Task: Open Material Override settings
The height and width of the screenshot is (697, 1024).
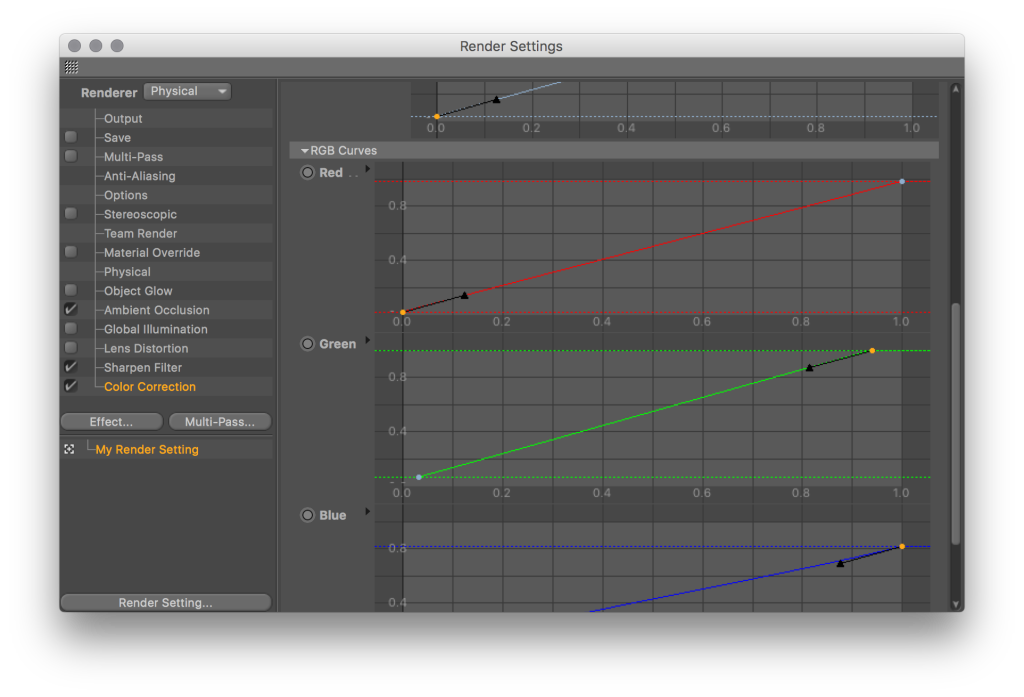Action: [x=152, y=253]
